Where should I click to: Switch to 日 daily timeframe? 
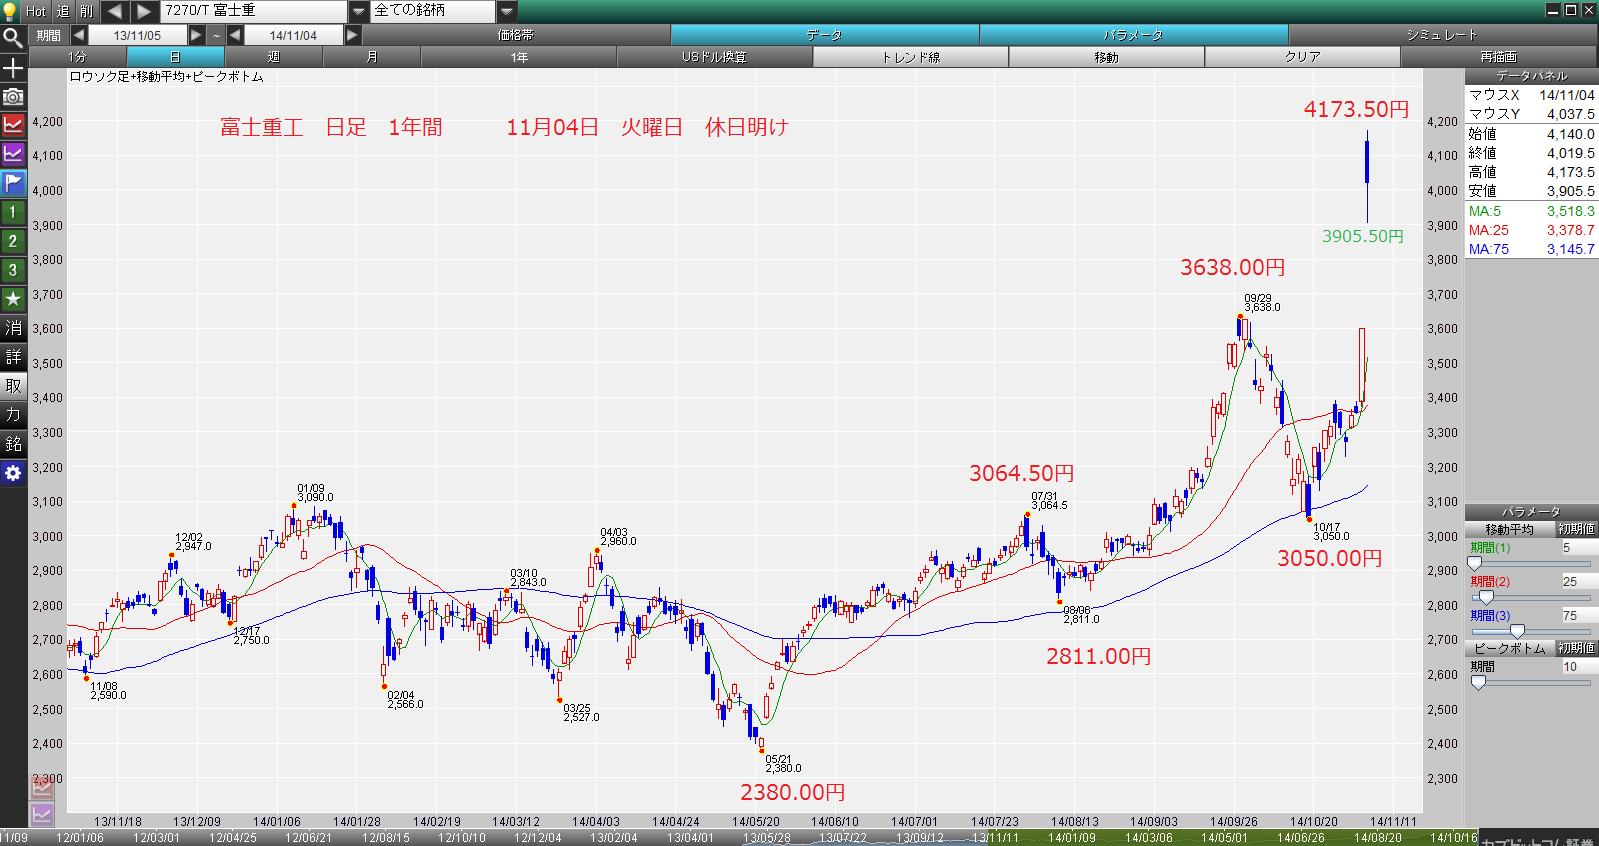[176, 57]
